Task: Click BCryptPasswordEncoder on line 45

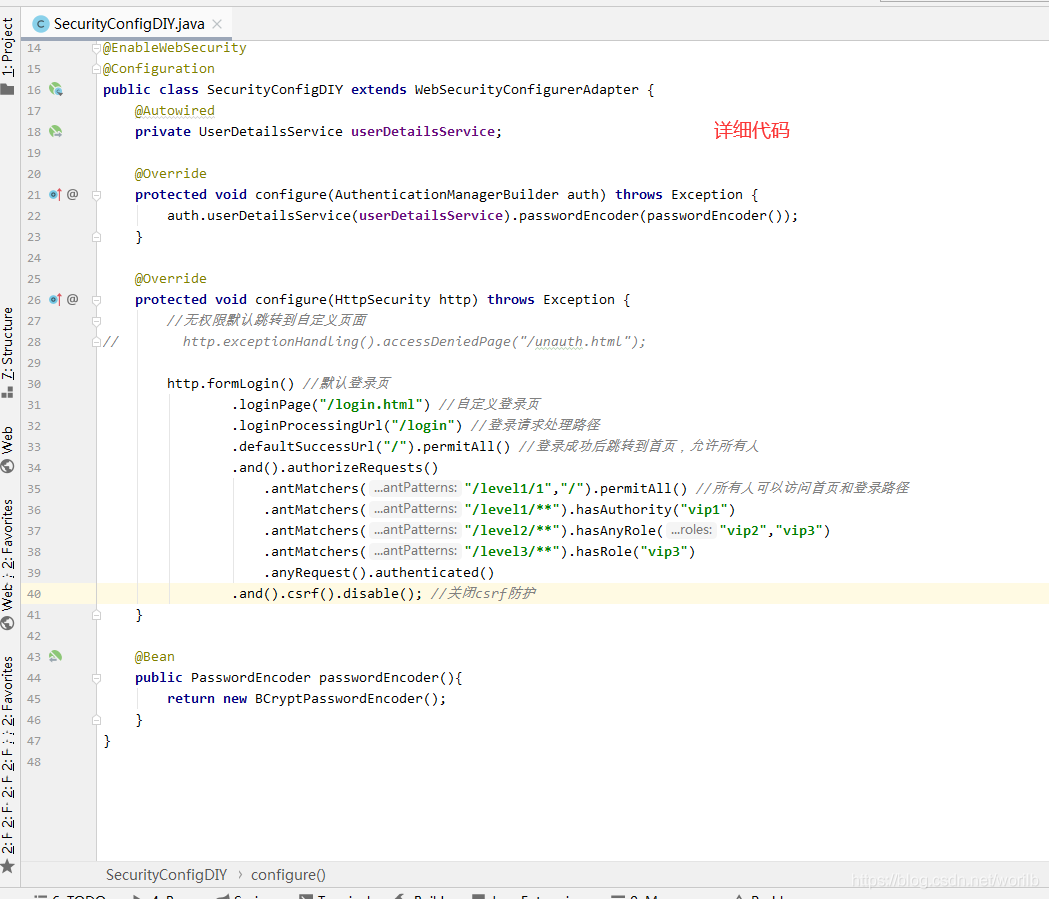Action: (339, 698)
